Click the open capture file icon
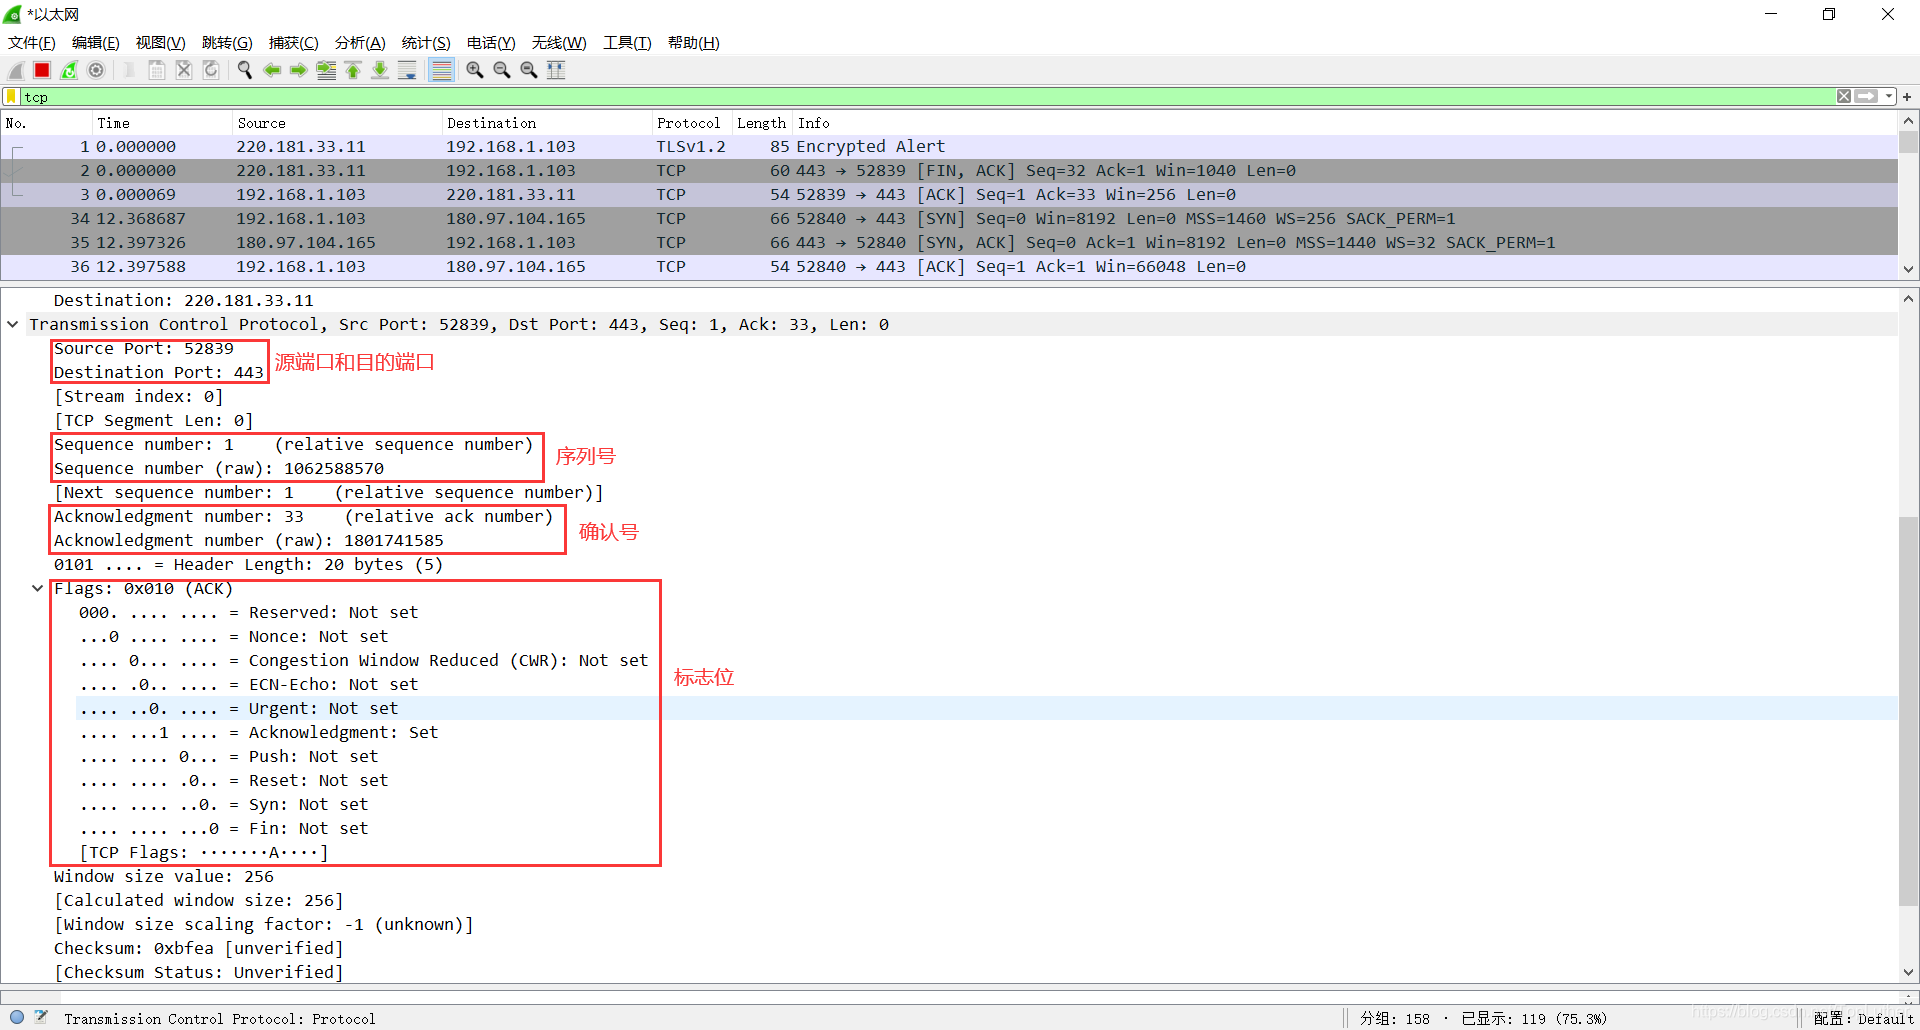The image size is (1920, 1030). (x=130, y=70)
